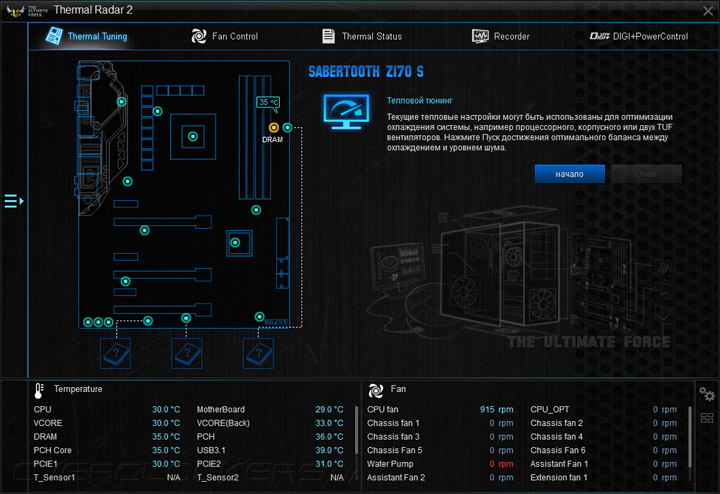Select the Thermal Tuning tab
Viewport: 720px width, 494px height.
click(x=86, y=36)
